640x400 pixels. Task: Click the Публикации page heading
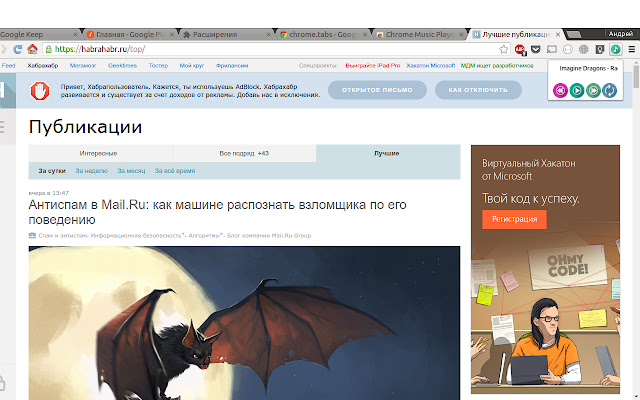point(85,127)
